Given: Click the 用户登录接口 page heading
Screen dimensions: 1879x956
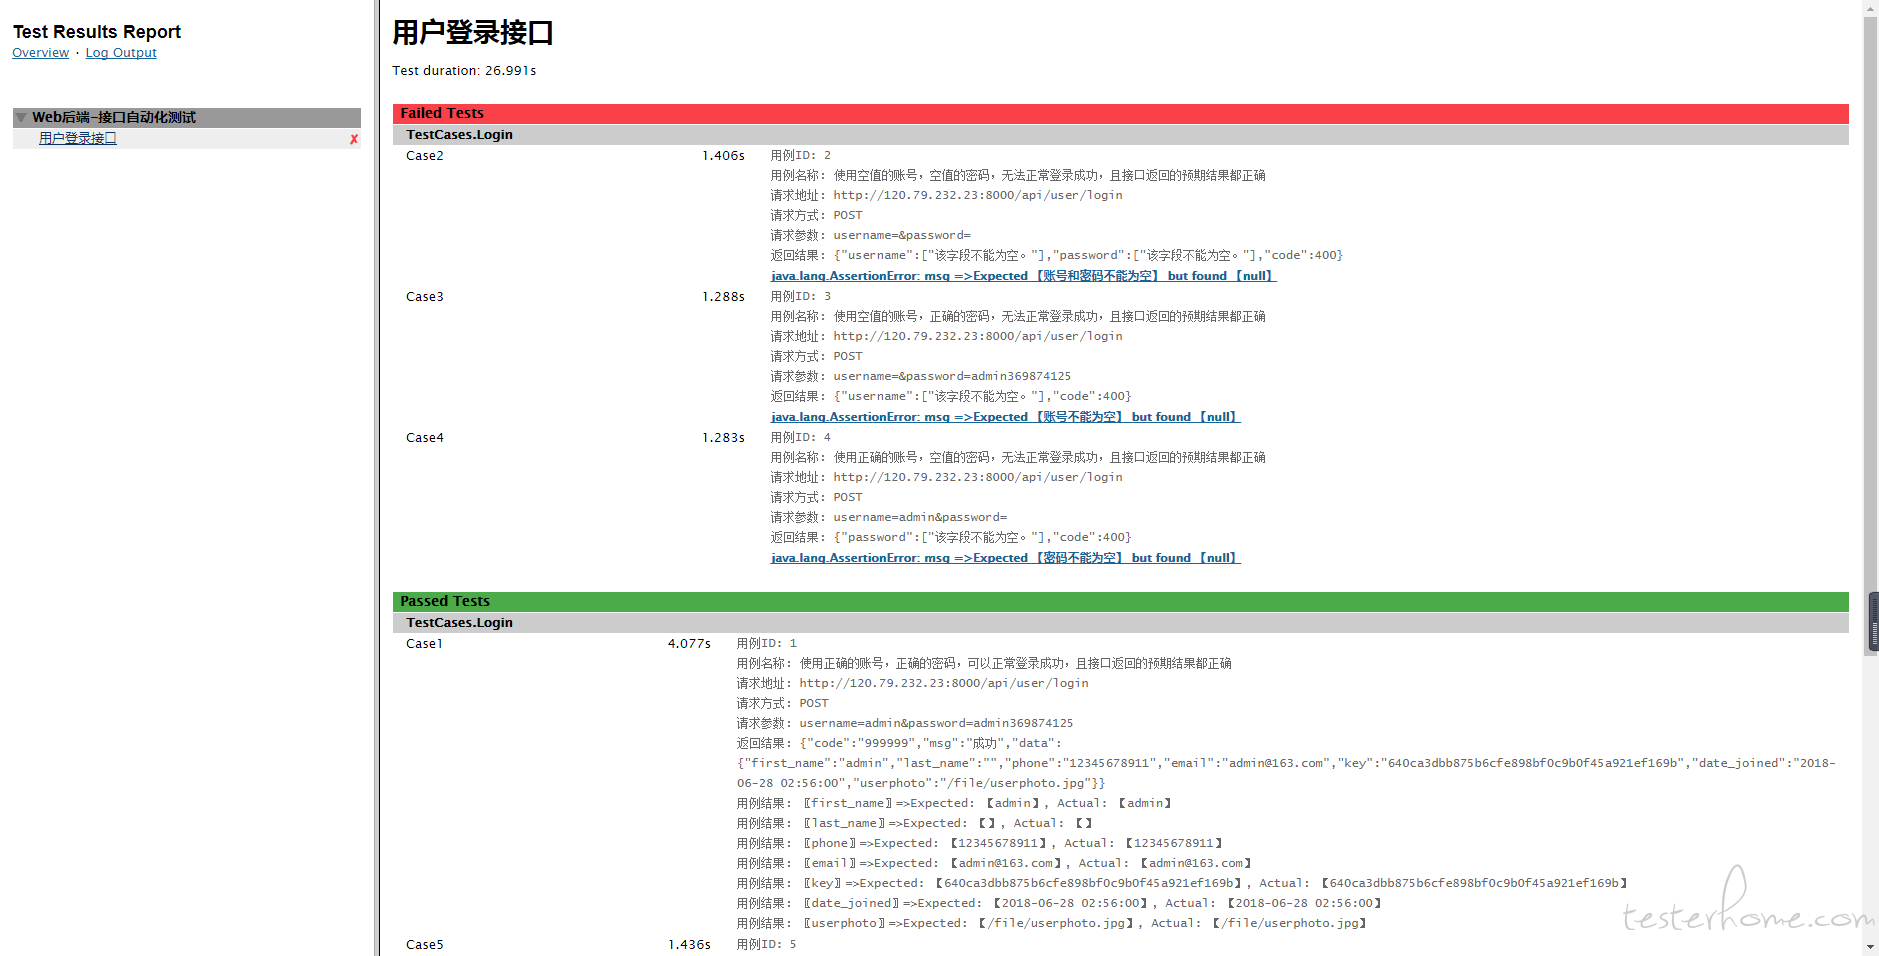Looking at the screenshot, I should coord(472,33).
